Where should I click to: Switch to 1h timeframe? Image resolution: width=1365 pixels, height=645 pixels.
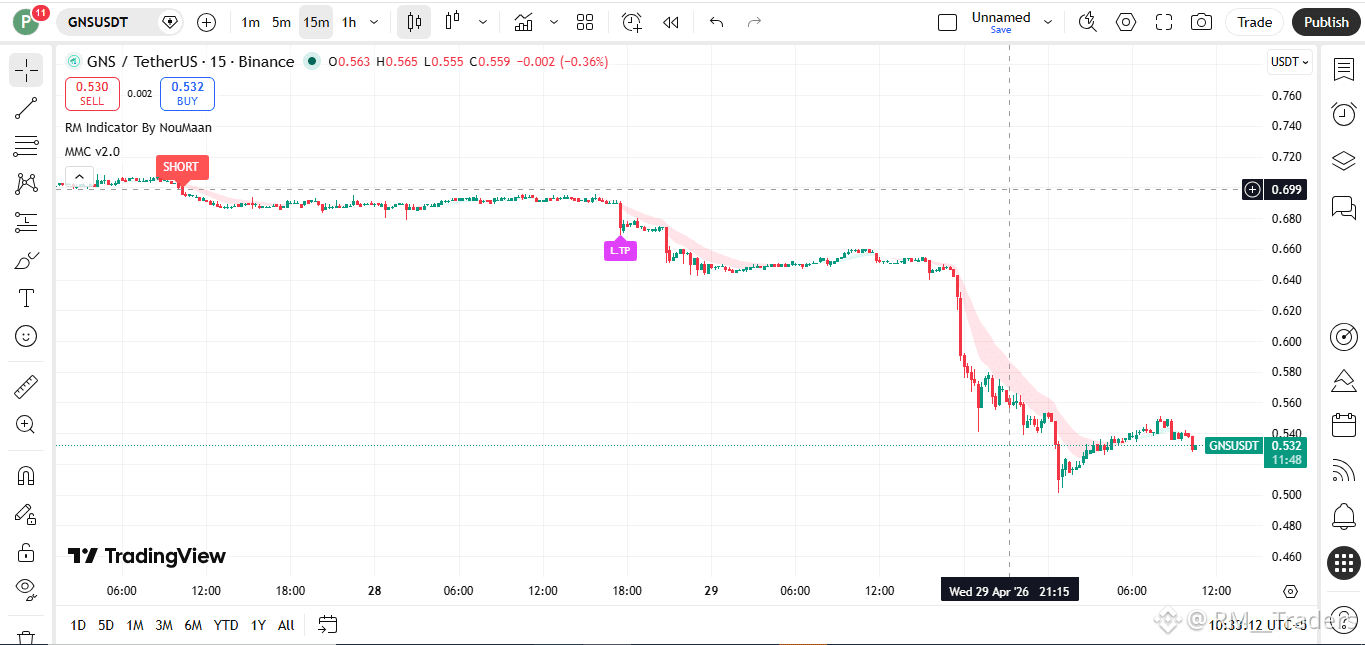[349, 22]
